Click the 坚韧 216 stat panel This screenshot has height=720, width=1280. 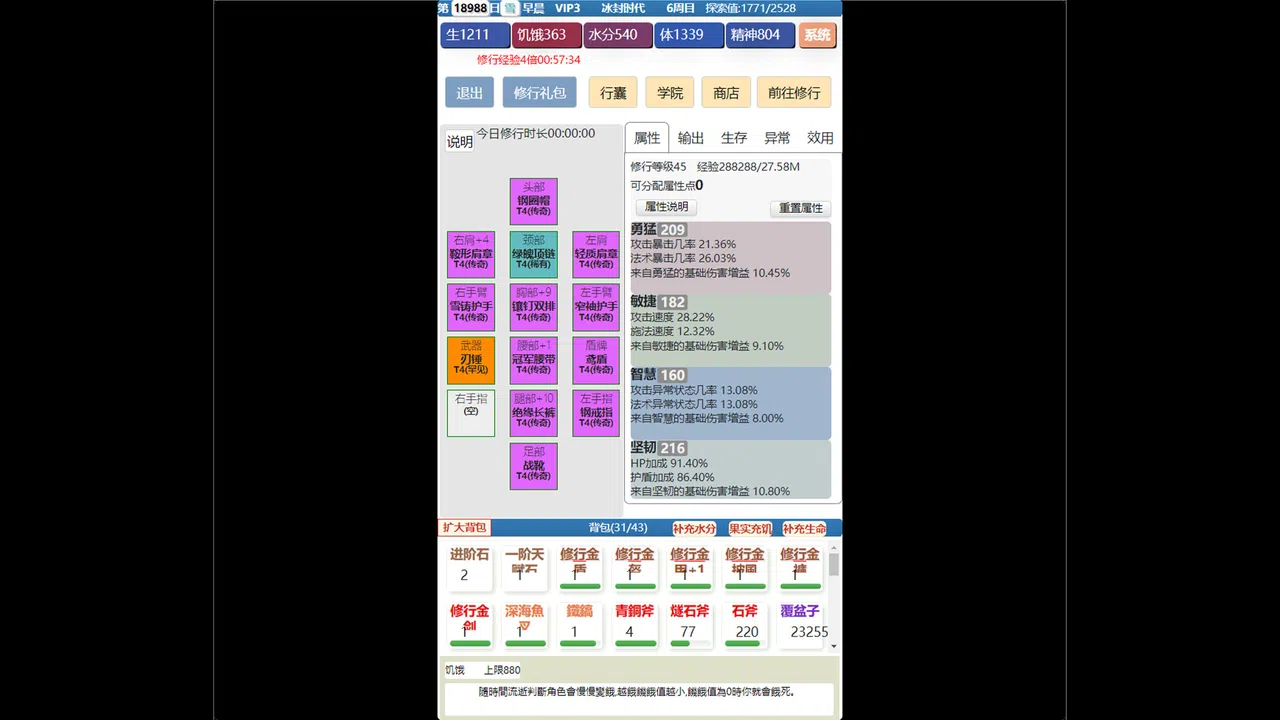[x=730, y=469]
